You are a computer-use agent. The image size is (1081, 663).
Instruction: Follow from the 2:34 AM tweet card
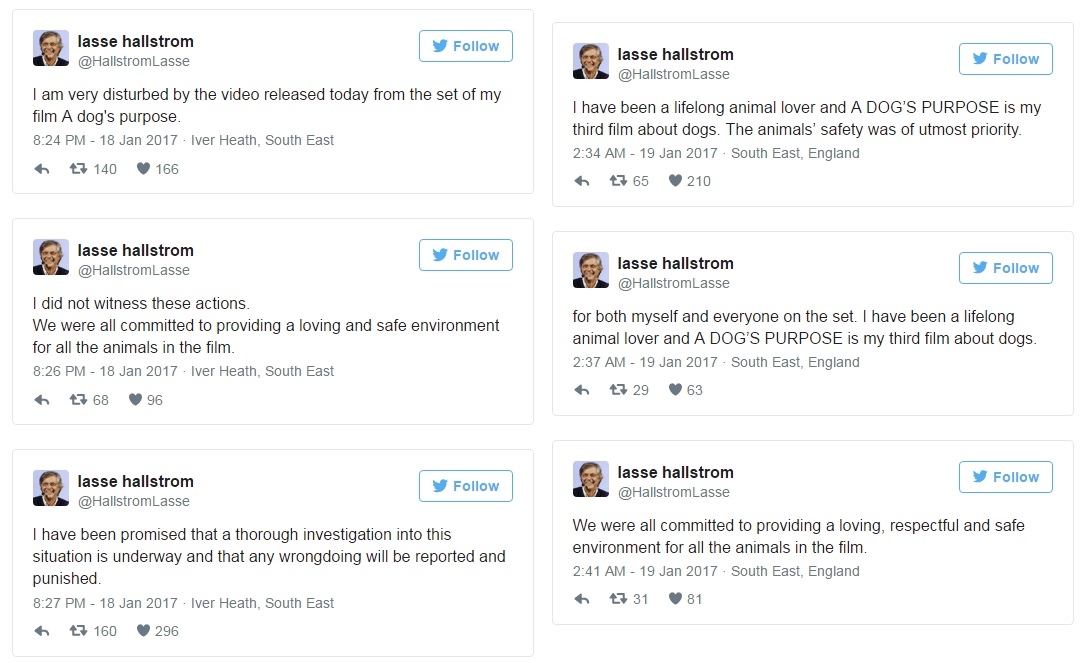pos(1005,59)
